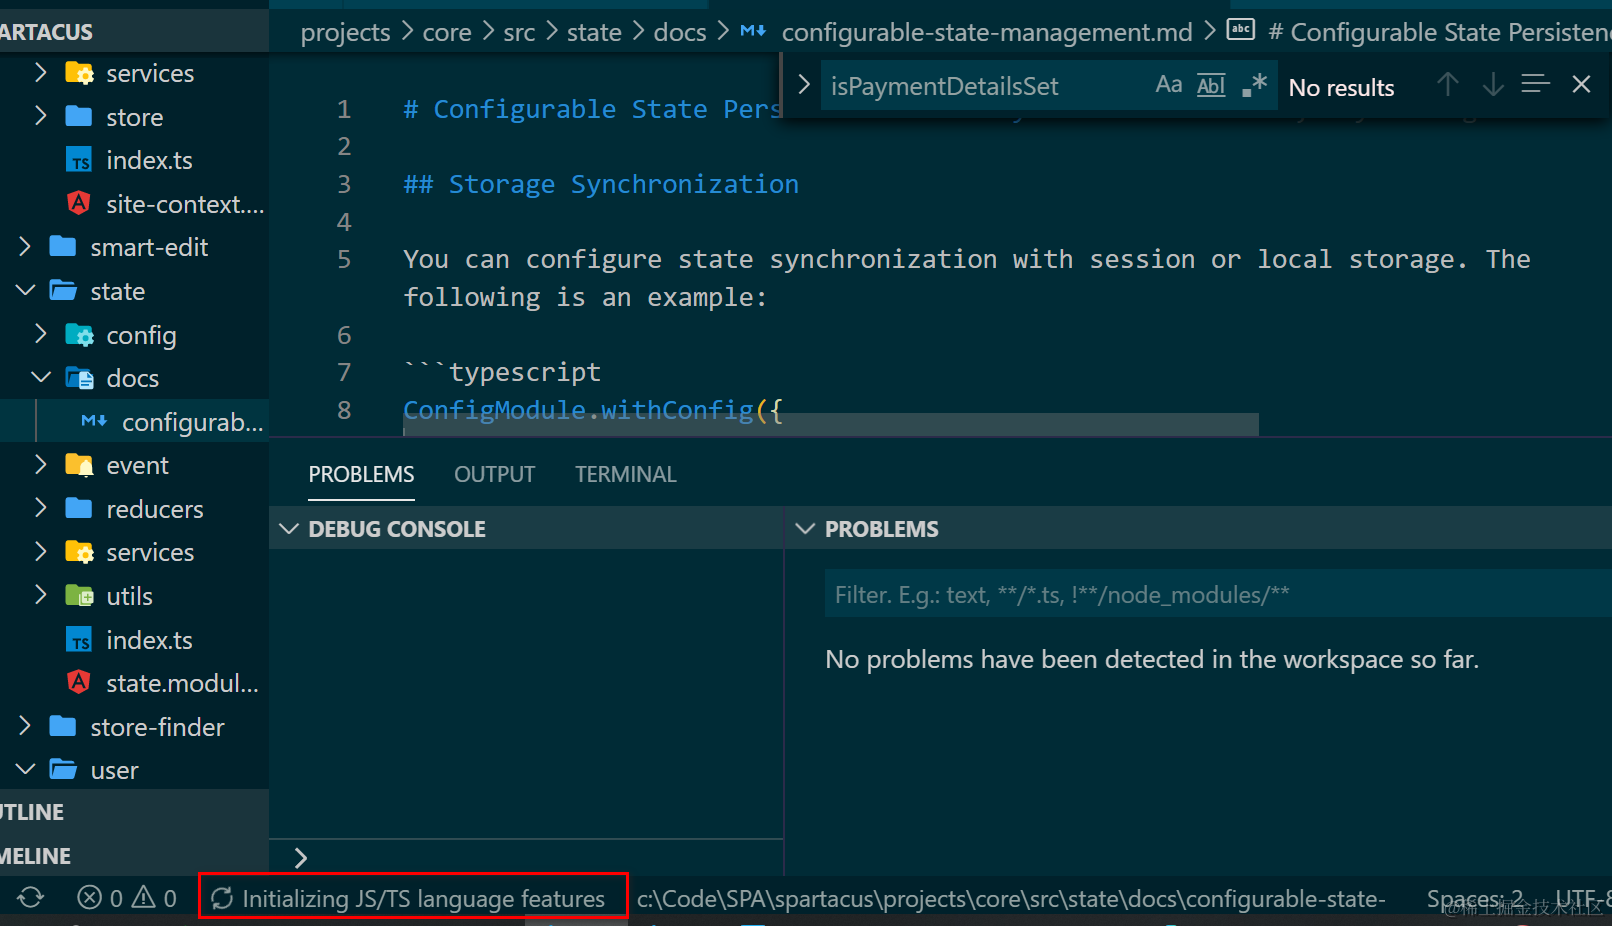The width and height of the screenshot is (1612, 926).
Task: Expand the smart-edit folder
Action: [x=25, y=246]
